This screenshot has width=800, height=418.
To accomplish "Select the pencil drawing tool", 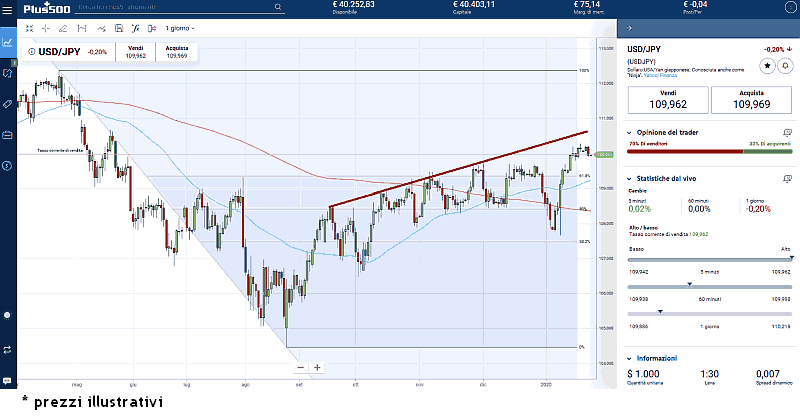I will (64, 28).
